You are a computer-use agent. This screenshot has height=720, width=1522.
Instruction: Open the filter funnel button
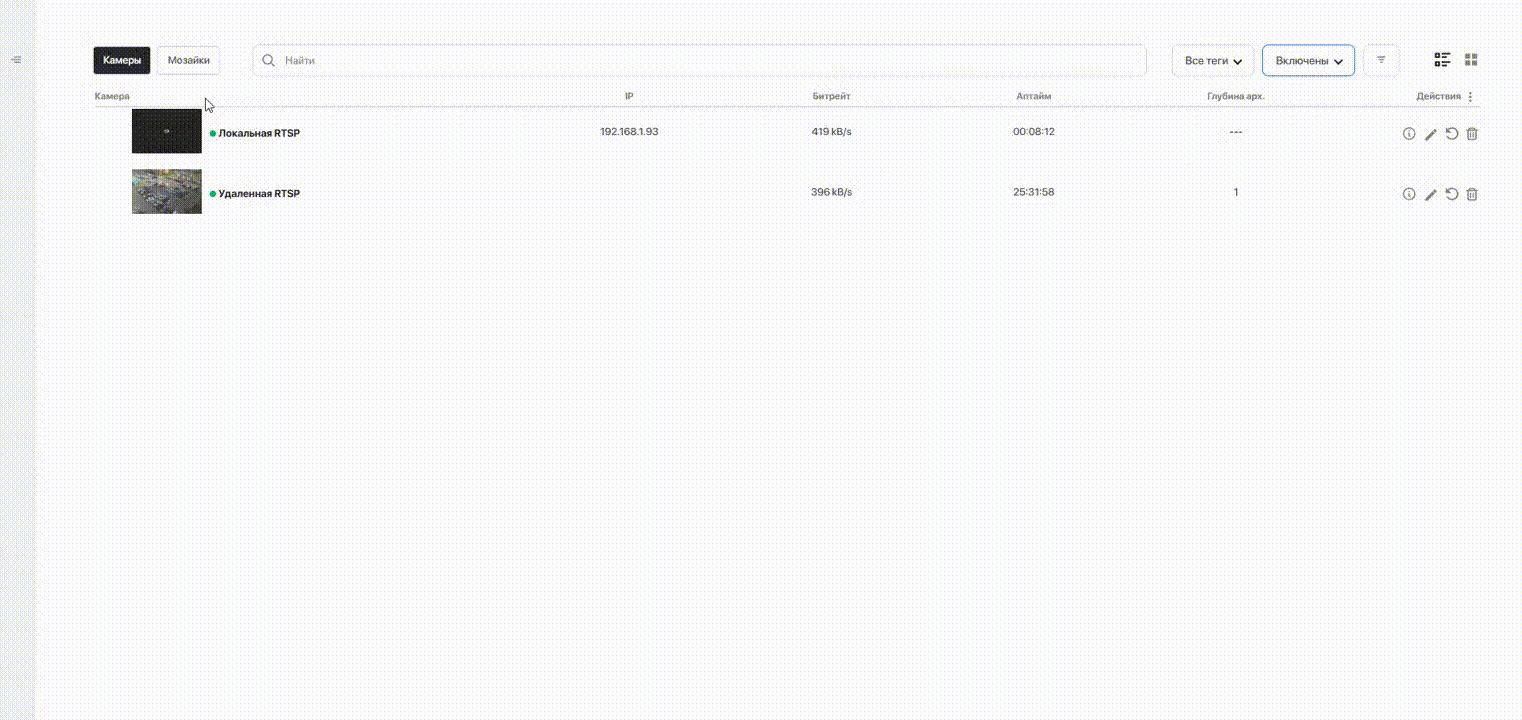(x=1381, y=60)
